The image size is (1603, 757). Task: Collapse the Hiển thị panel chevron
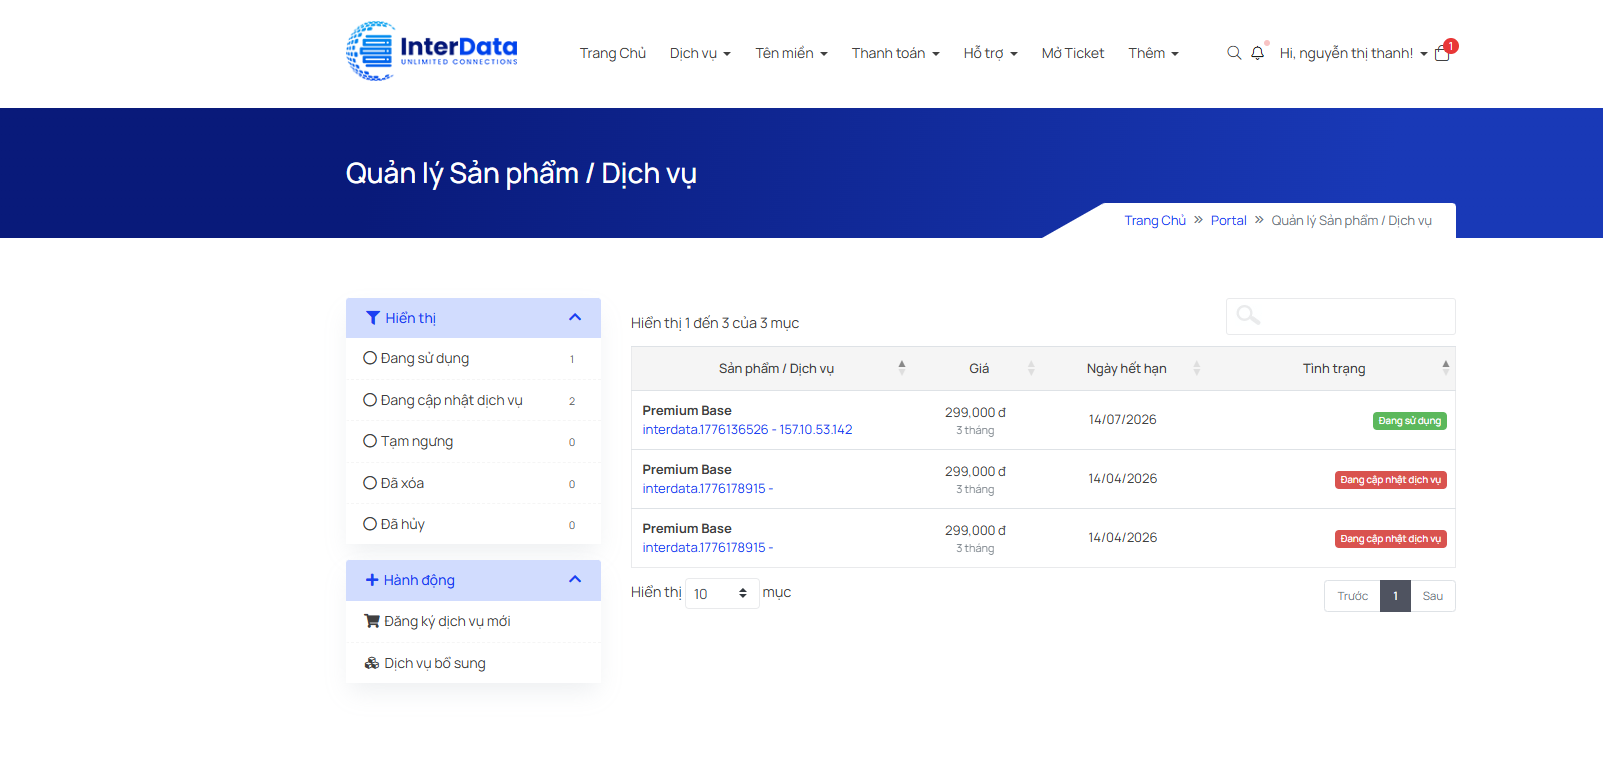pos(575,317)
